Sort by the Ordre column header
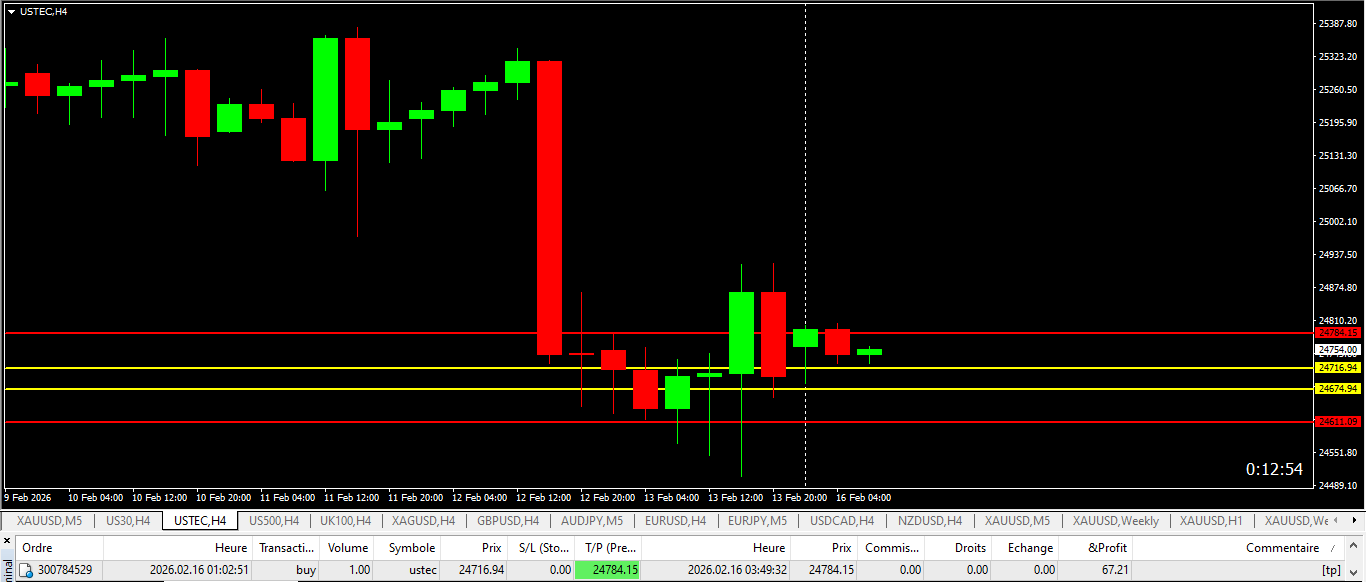Screen dimensions: 1366x582 click(x=59, y=548)
